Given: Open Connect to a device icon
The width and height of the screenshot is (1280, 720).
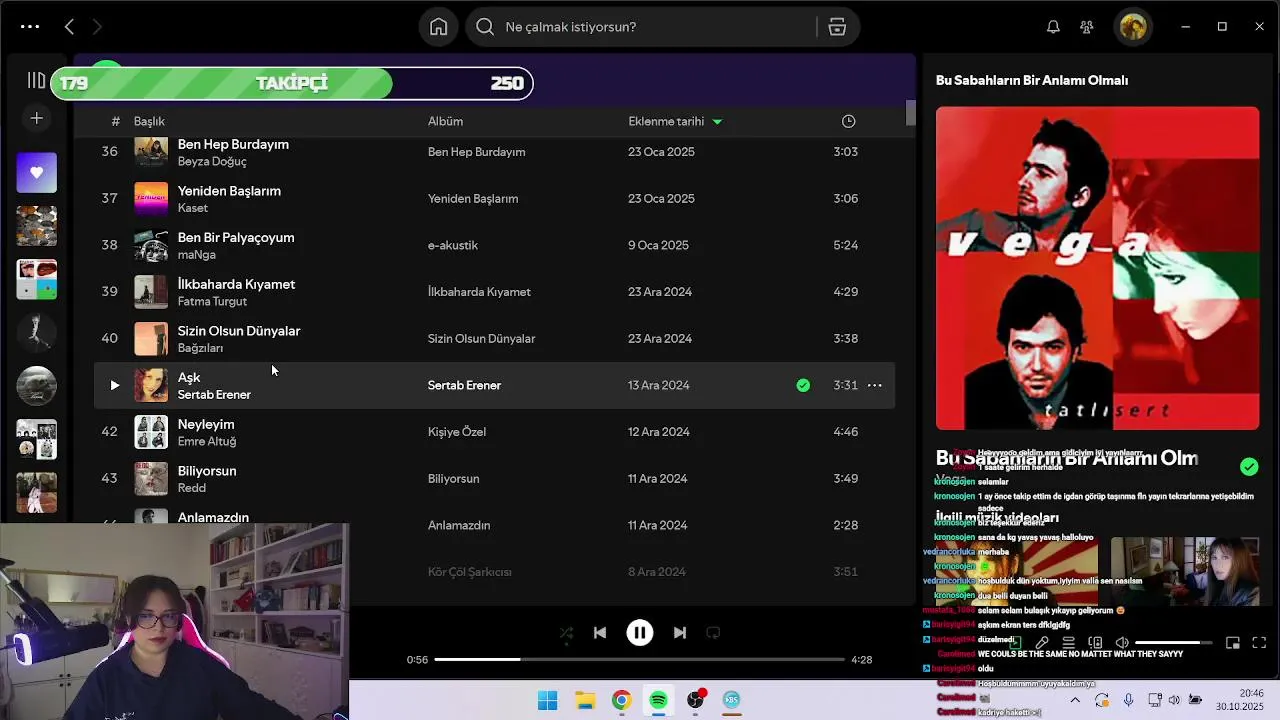Looking at the screenshot, I should pyautogui.click(x=1095, y=643).
